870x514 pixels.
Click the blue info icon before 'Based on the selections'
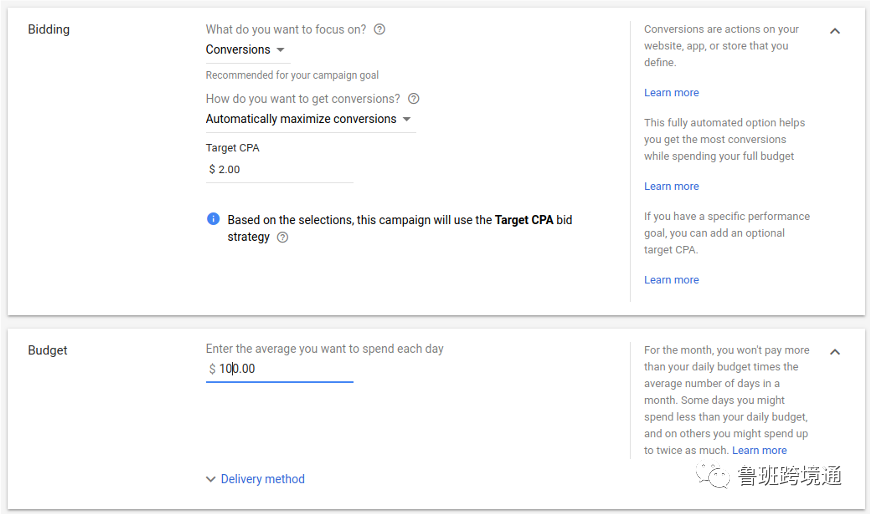click(x=213, y=219)
